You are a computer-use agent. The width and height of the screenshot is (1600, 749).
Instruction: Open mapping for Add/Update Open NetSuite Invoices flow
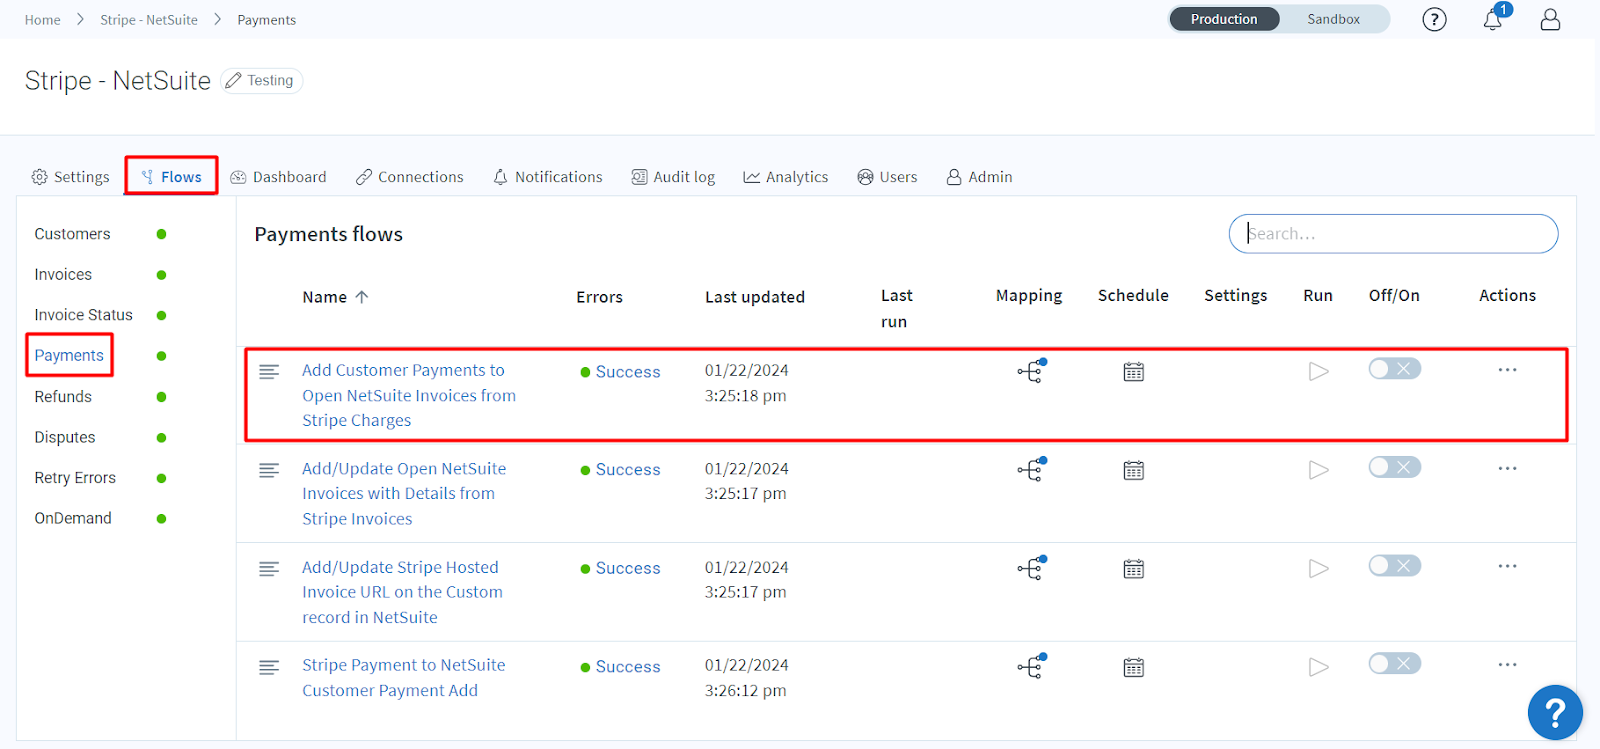coord(1031,469)
